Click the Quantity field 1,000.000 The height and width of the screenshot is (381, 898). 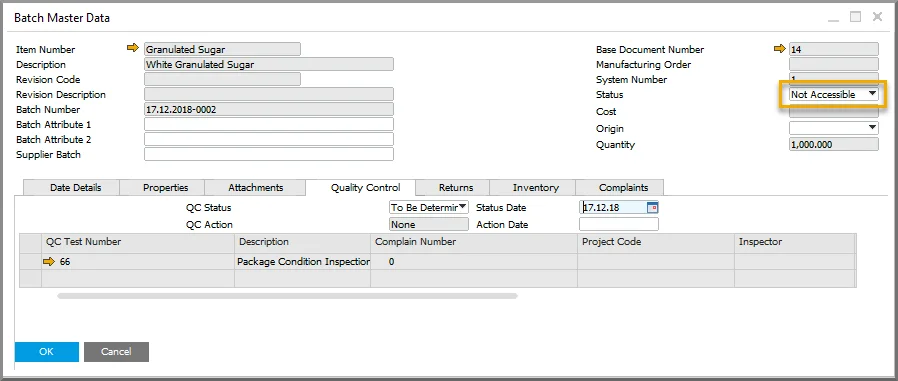(x=833, y=144)
